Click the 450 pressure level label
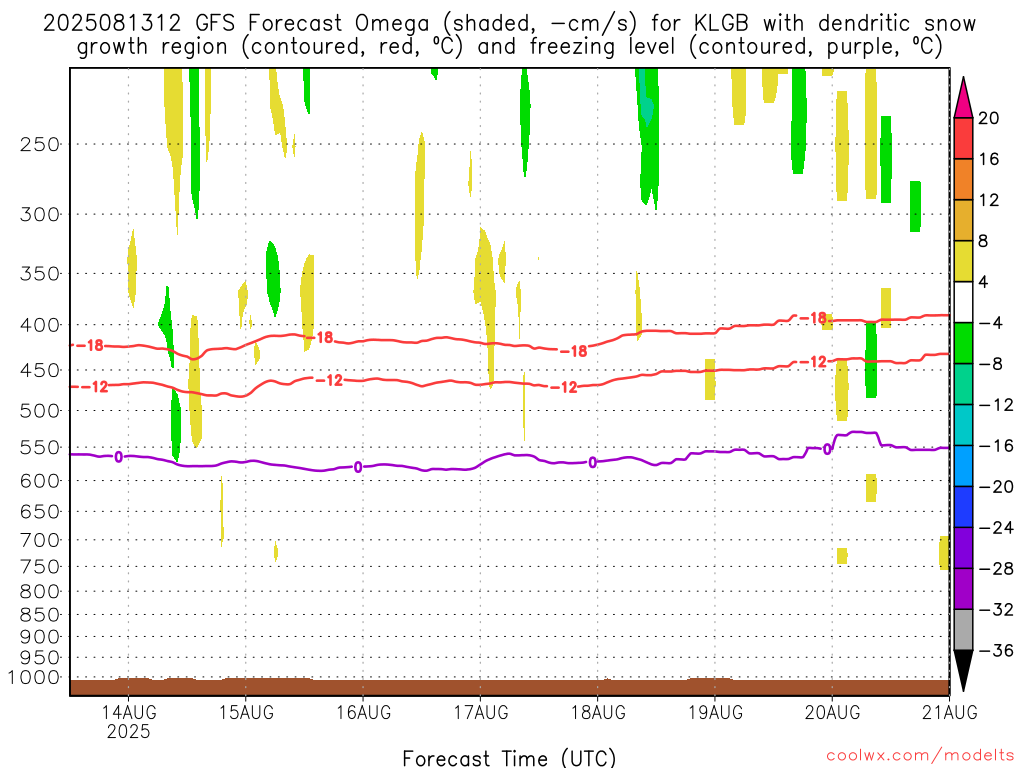Viewport: 1024px width, 768px height. [x=40, y=370]
